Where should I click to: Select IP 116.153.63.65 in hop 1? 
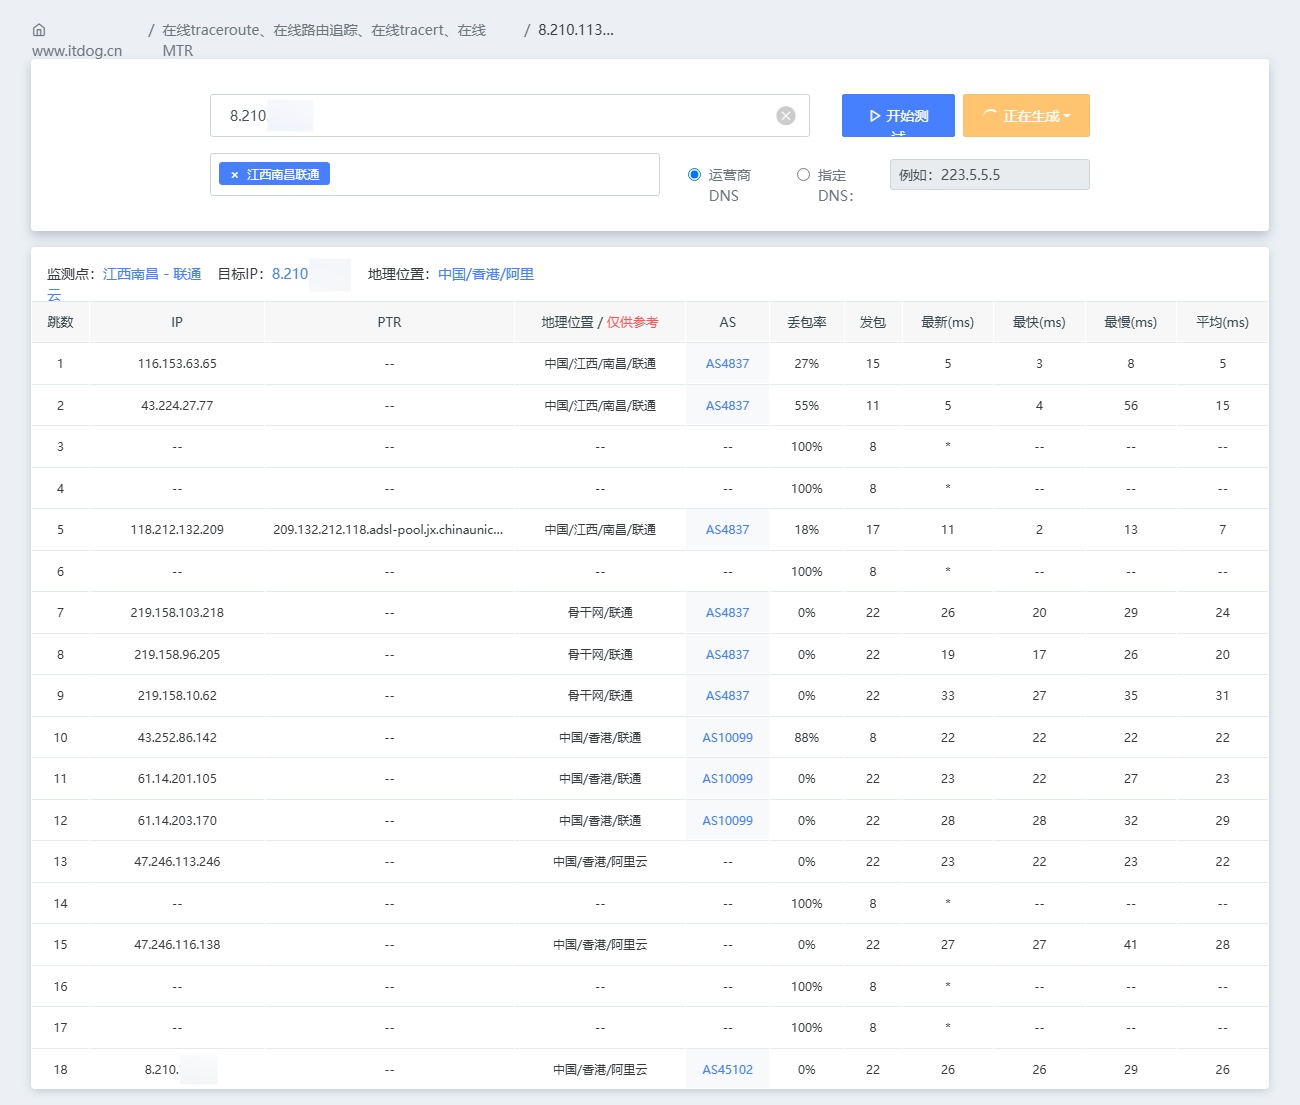click(x=177, y=364)
